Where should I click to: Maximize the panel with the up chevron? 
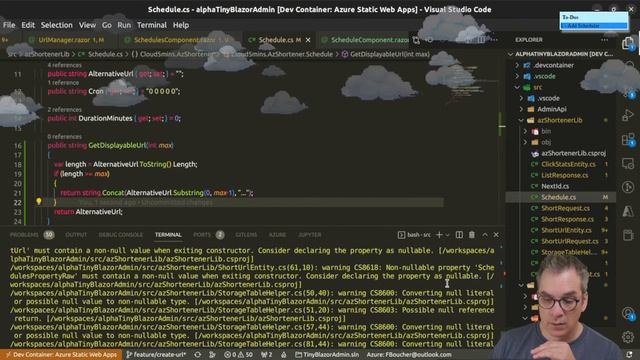(x=485, y=235)
